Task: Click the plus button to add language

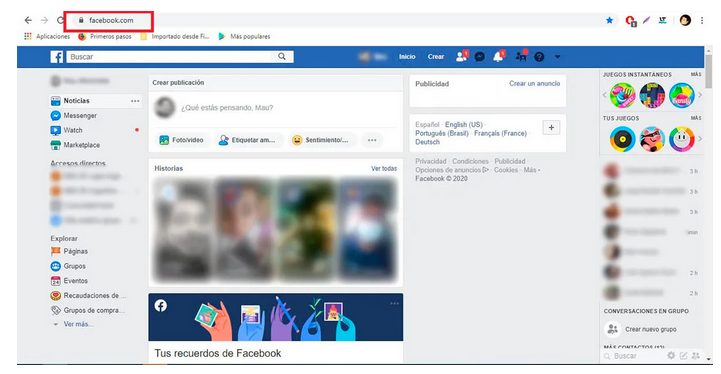Action: tap(551, 127)
